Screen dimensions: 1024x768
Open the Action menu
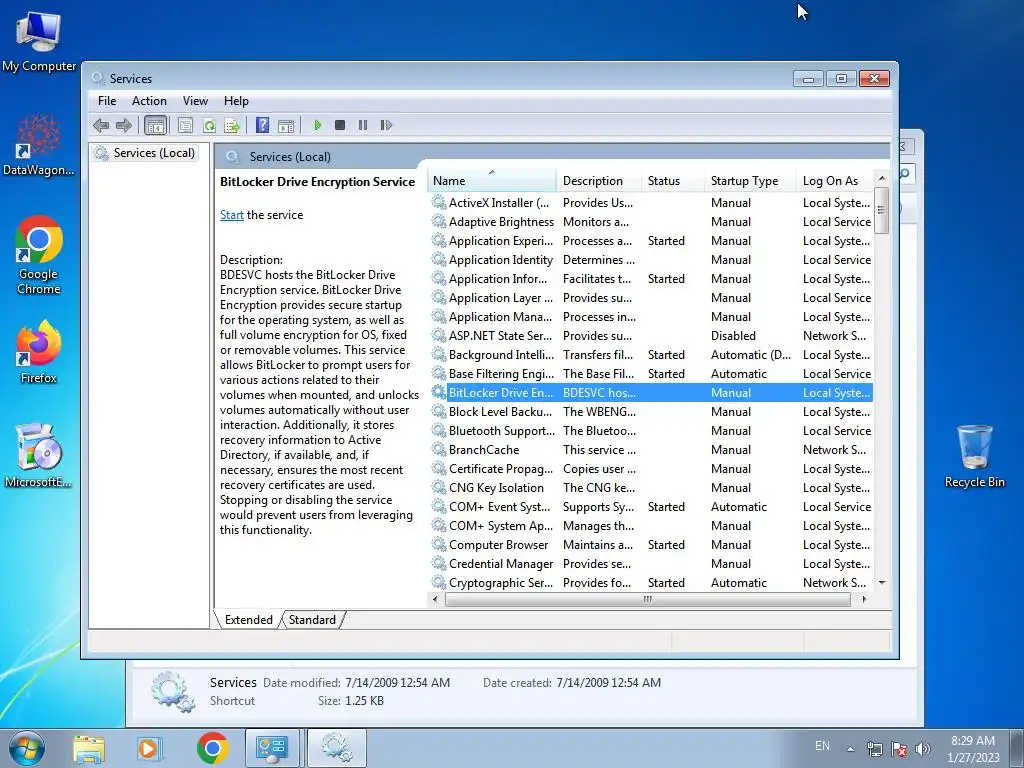coord(149,101)
